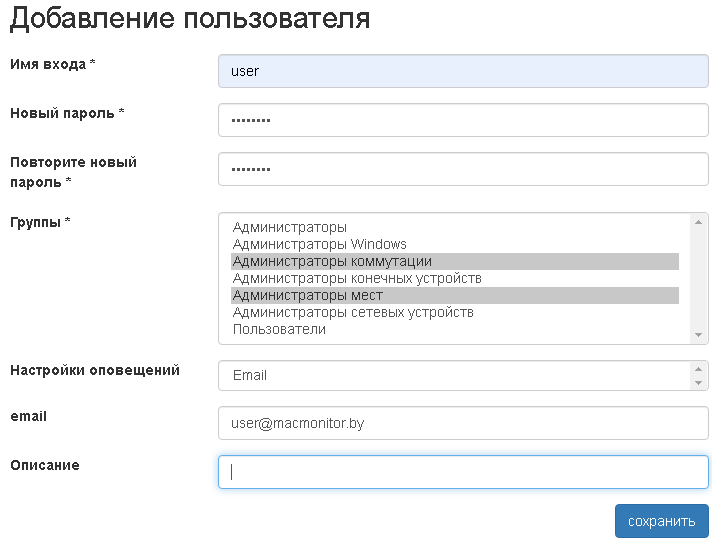Select Администраторы коммутации group option
Image resolution: width=712 pixels, height=541 pixels.
332,261
